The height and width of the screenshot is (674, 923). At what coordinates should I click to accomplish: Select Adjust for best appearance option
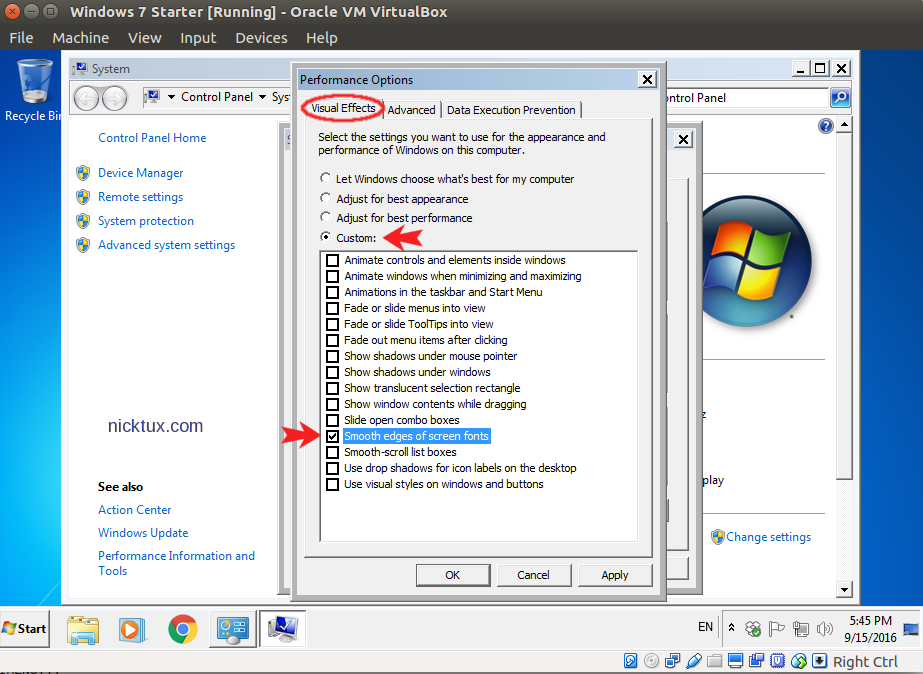tap(326, 199)
